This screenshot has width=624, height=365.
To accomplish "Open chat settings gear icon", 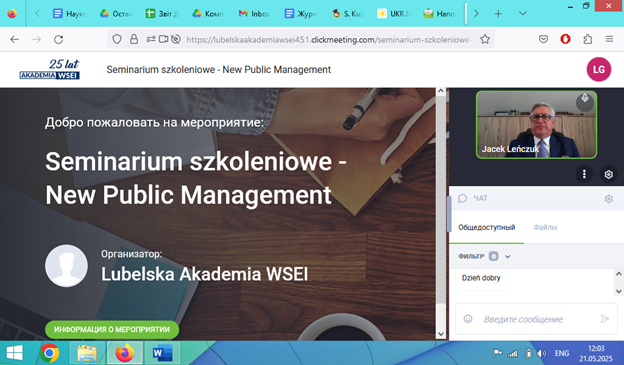I will (608, 199).
